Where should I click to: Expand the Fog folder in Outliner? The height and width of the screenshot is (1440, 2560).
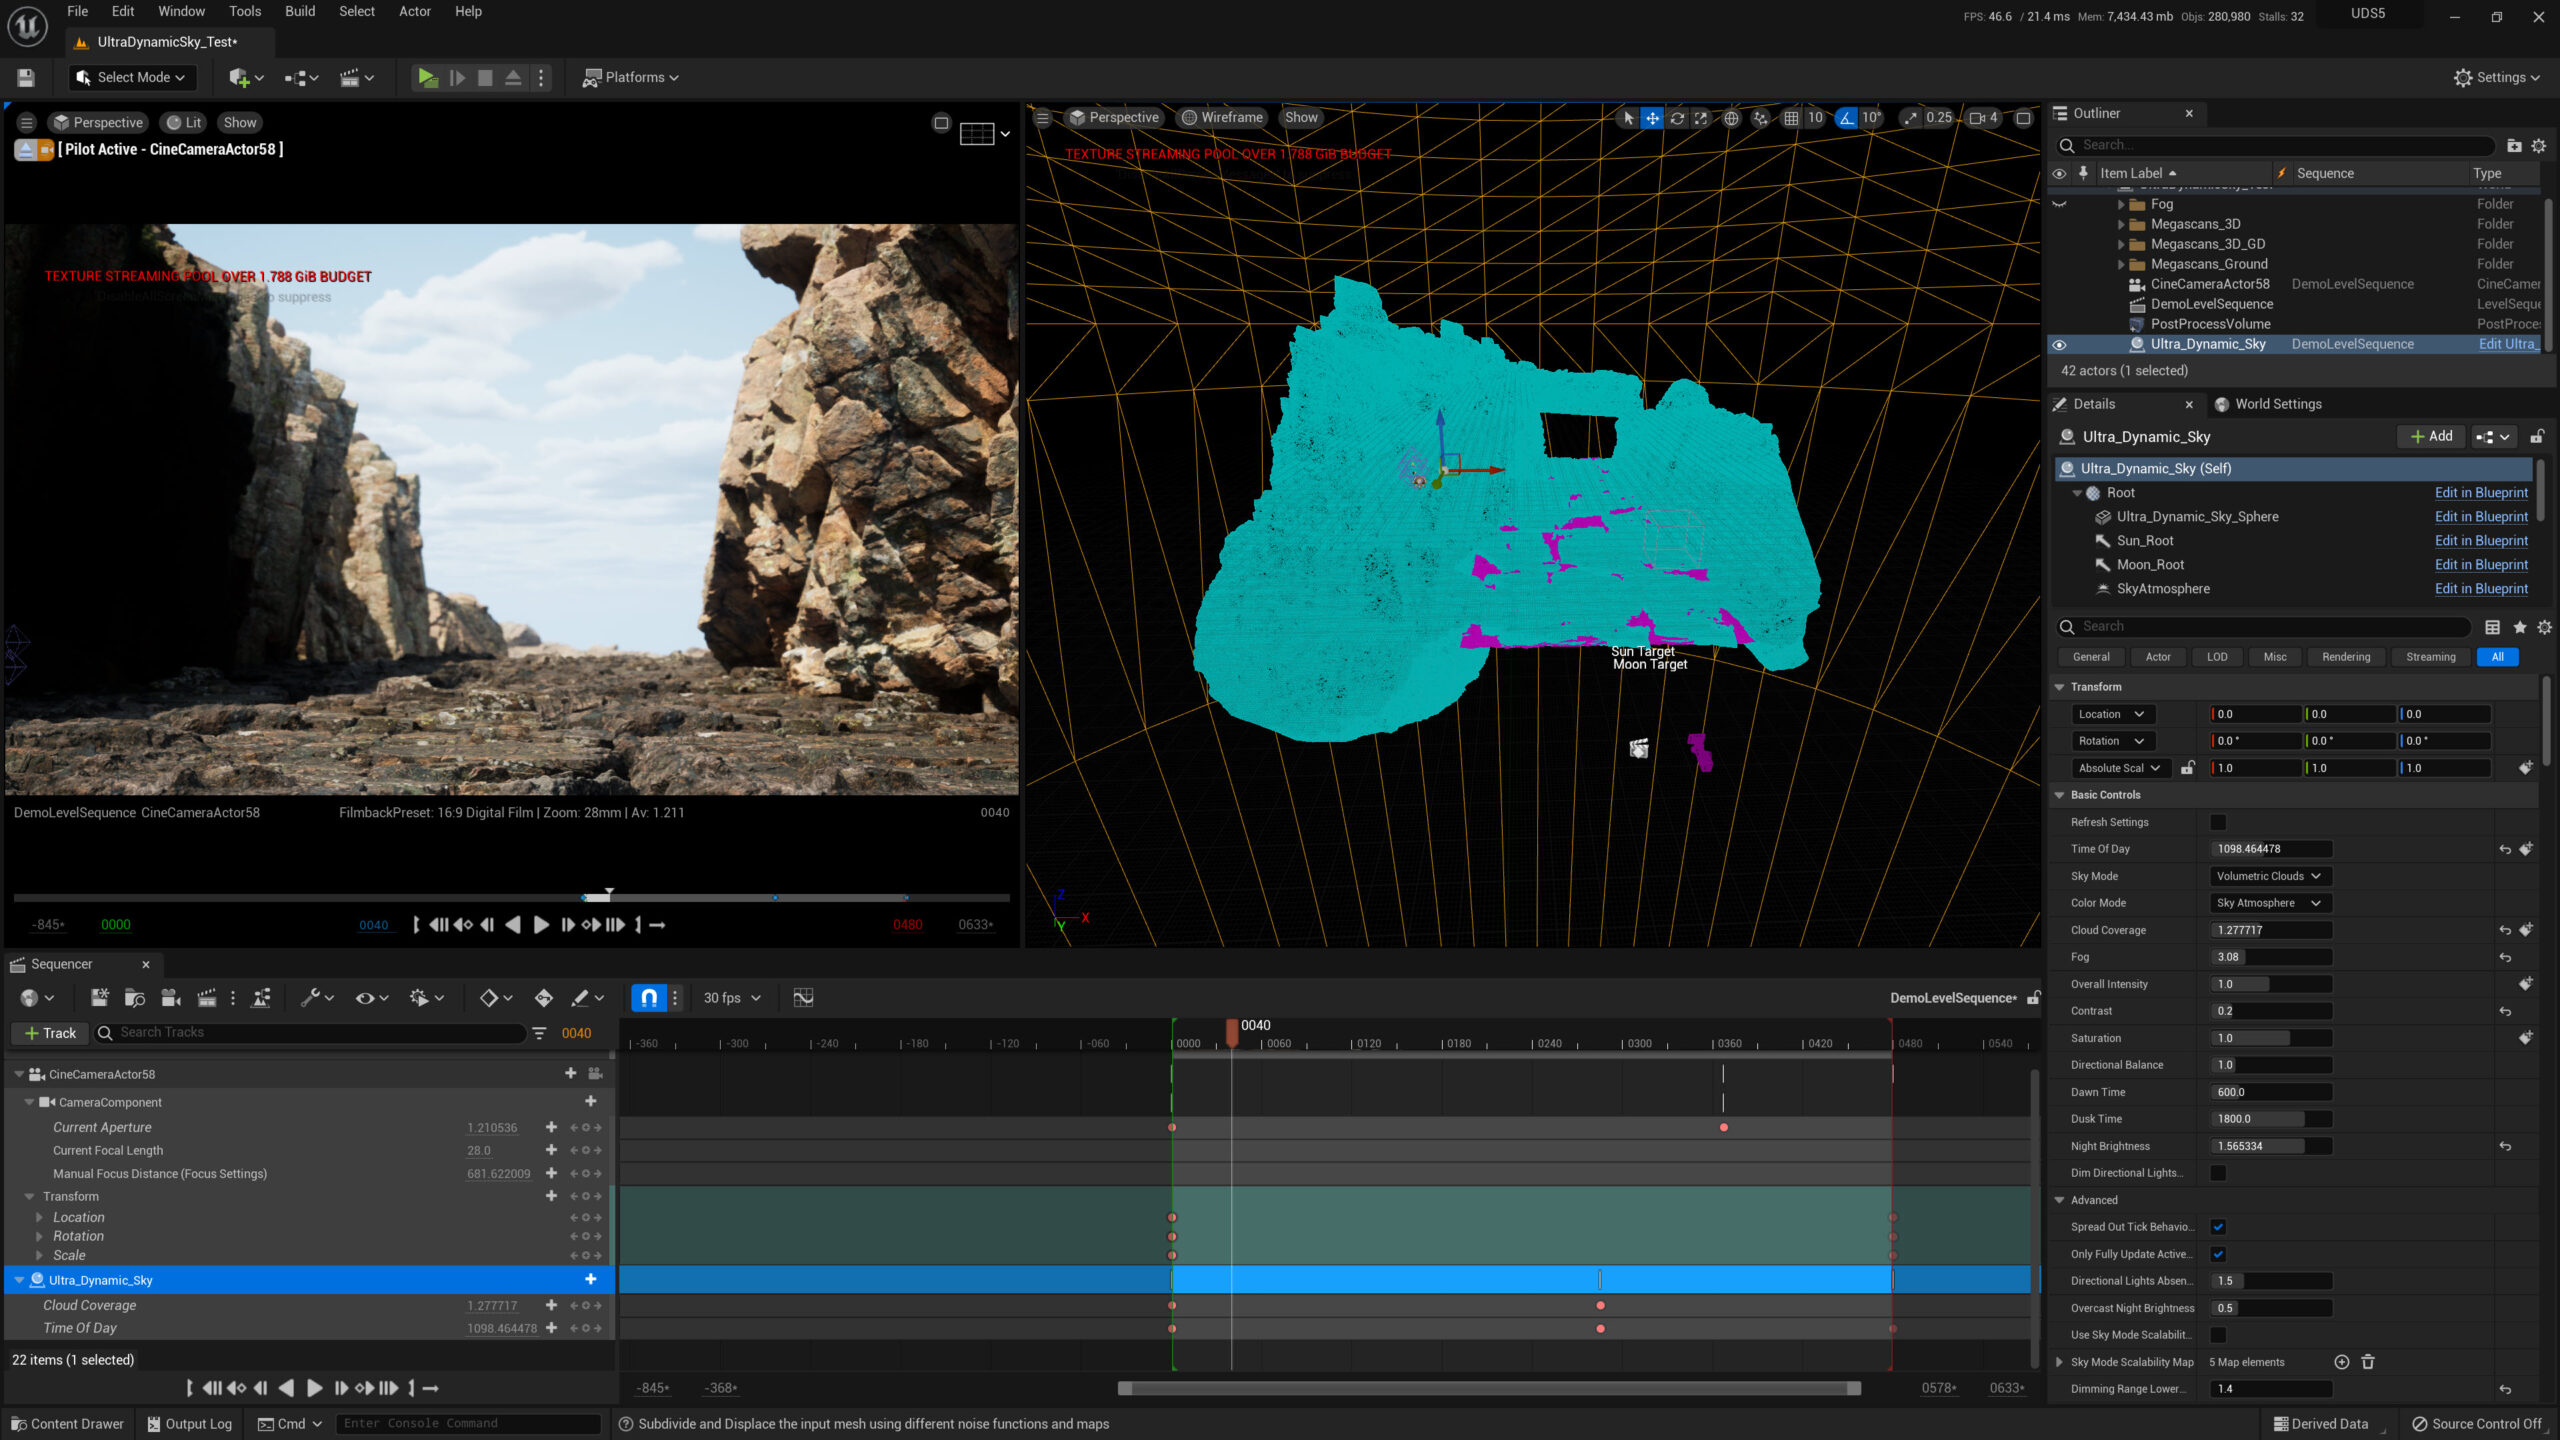tap(2120, 204)
